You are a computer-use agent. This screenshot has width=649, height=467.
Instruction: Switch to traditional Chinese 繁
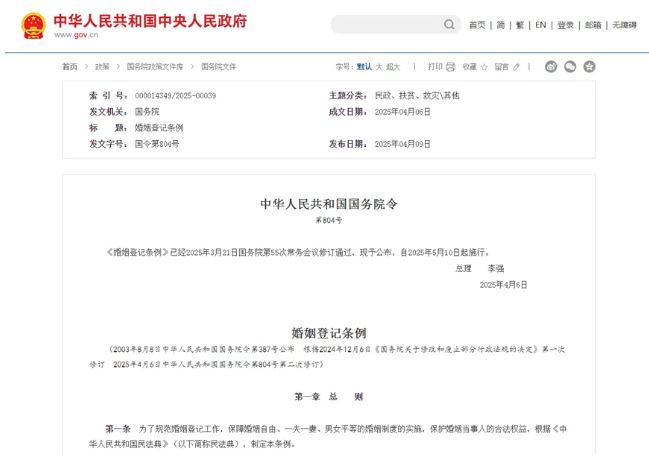coord(519,25)
